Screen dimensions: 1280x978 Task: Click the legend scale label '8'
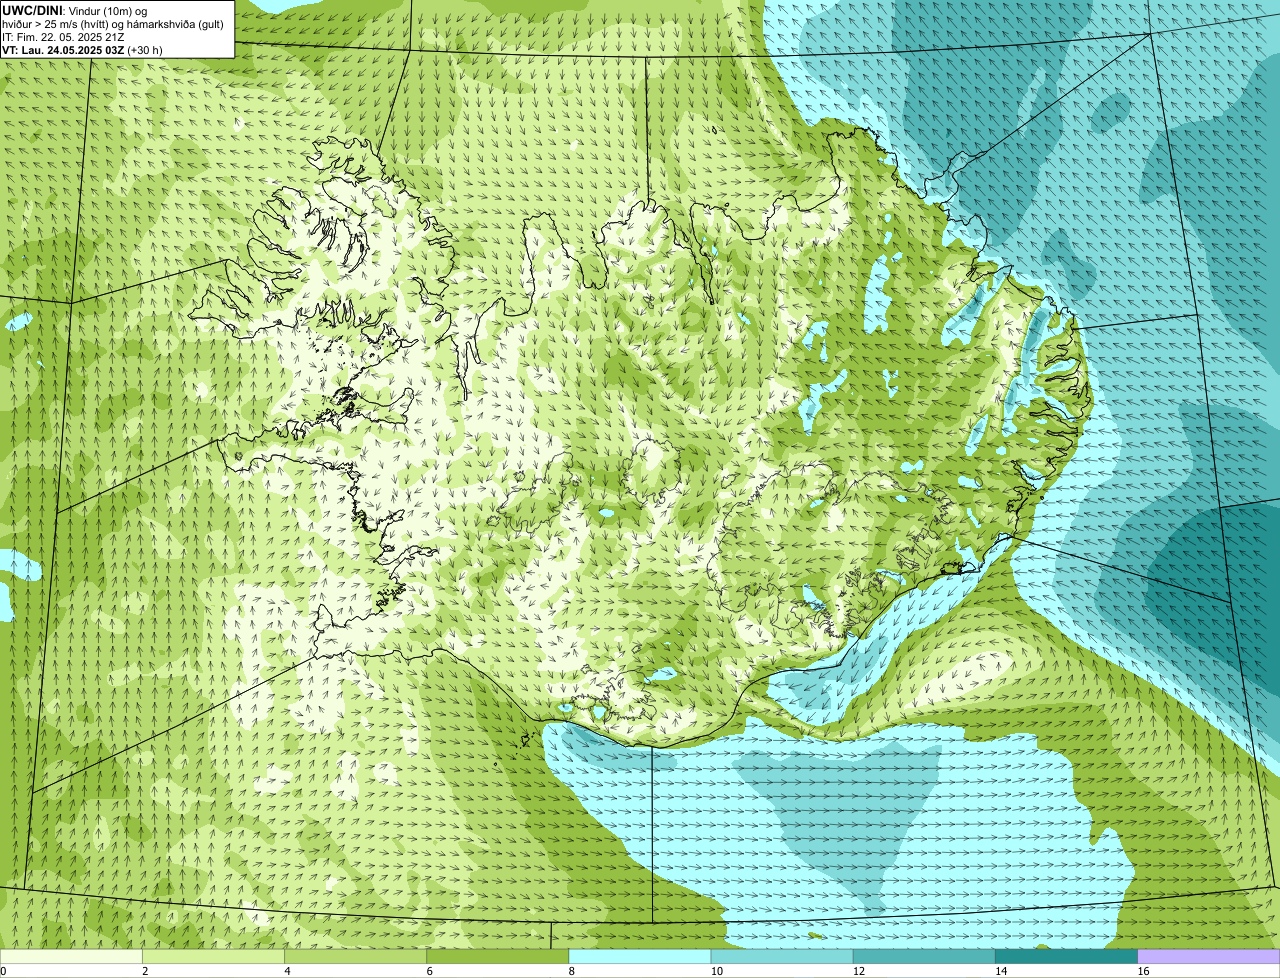[x=572, y=971]
